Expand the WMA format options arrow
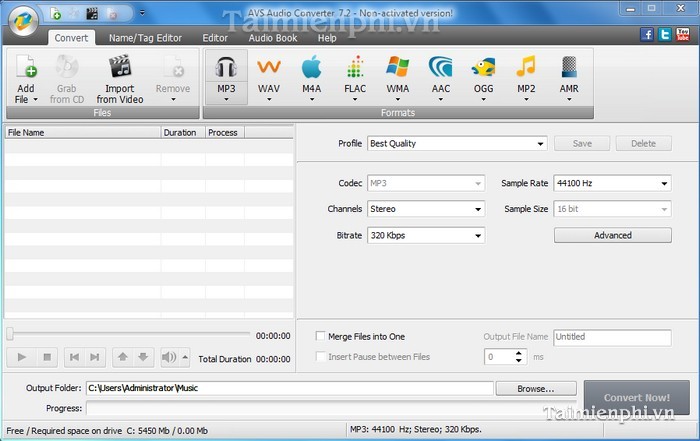Screen dimensions: 700x441 click(398, 100)
